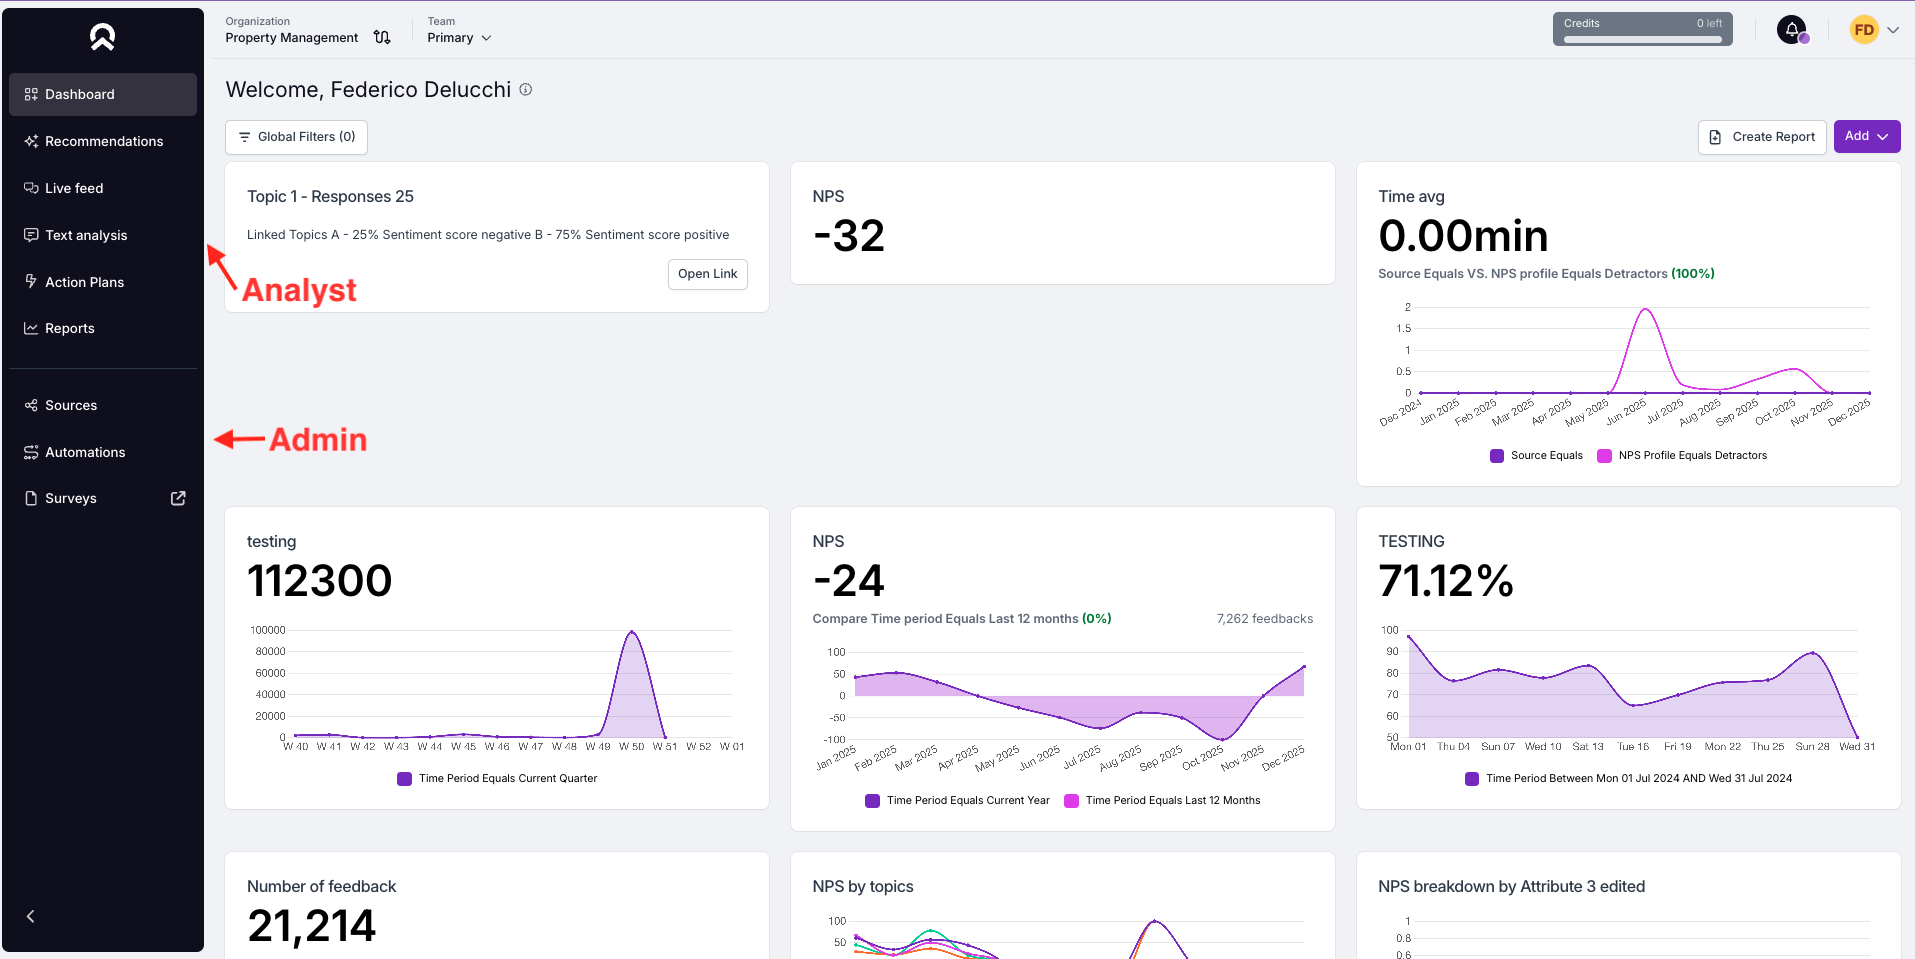Click the Credits progress bar
The width and height of the screenshot is (1915, 959).
1642,40
